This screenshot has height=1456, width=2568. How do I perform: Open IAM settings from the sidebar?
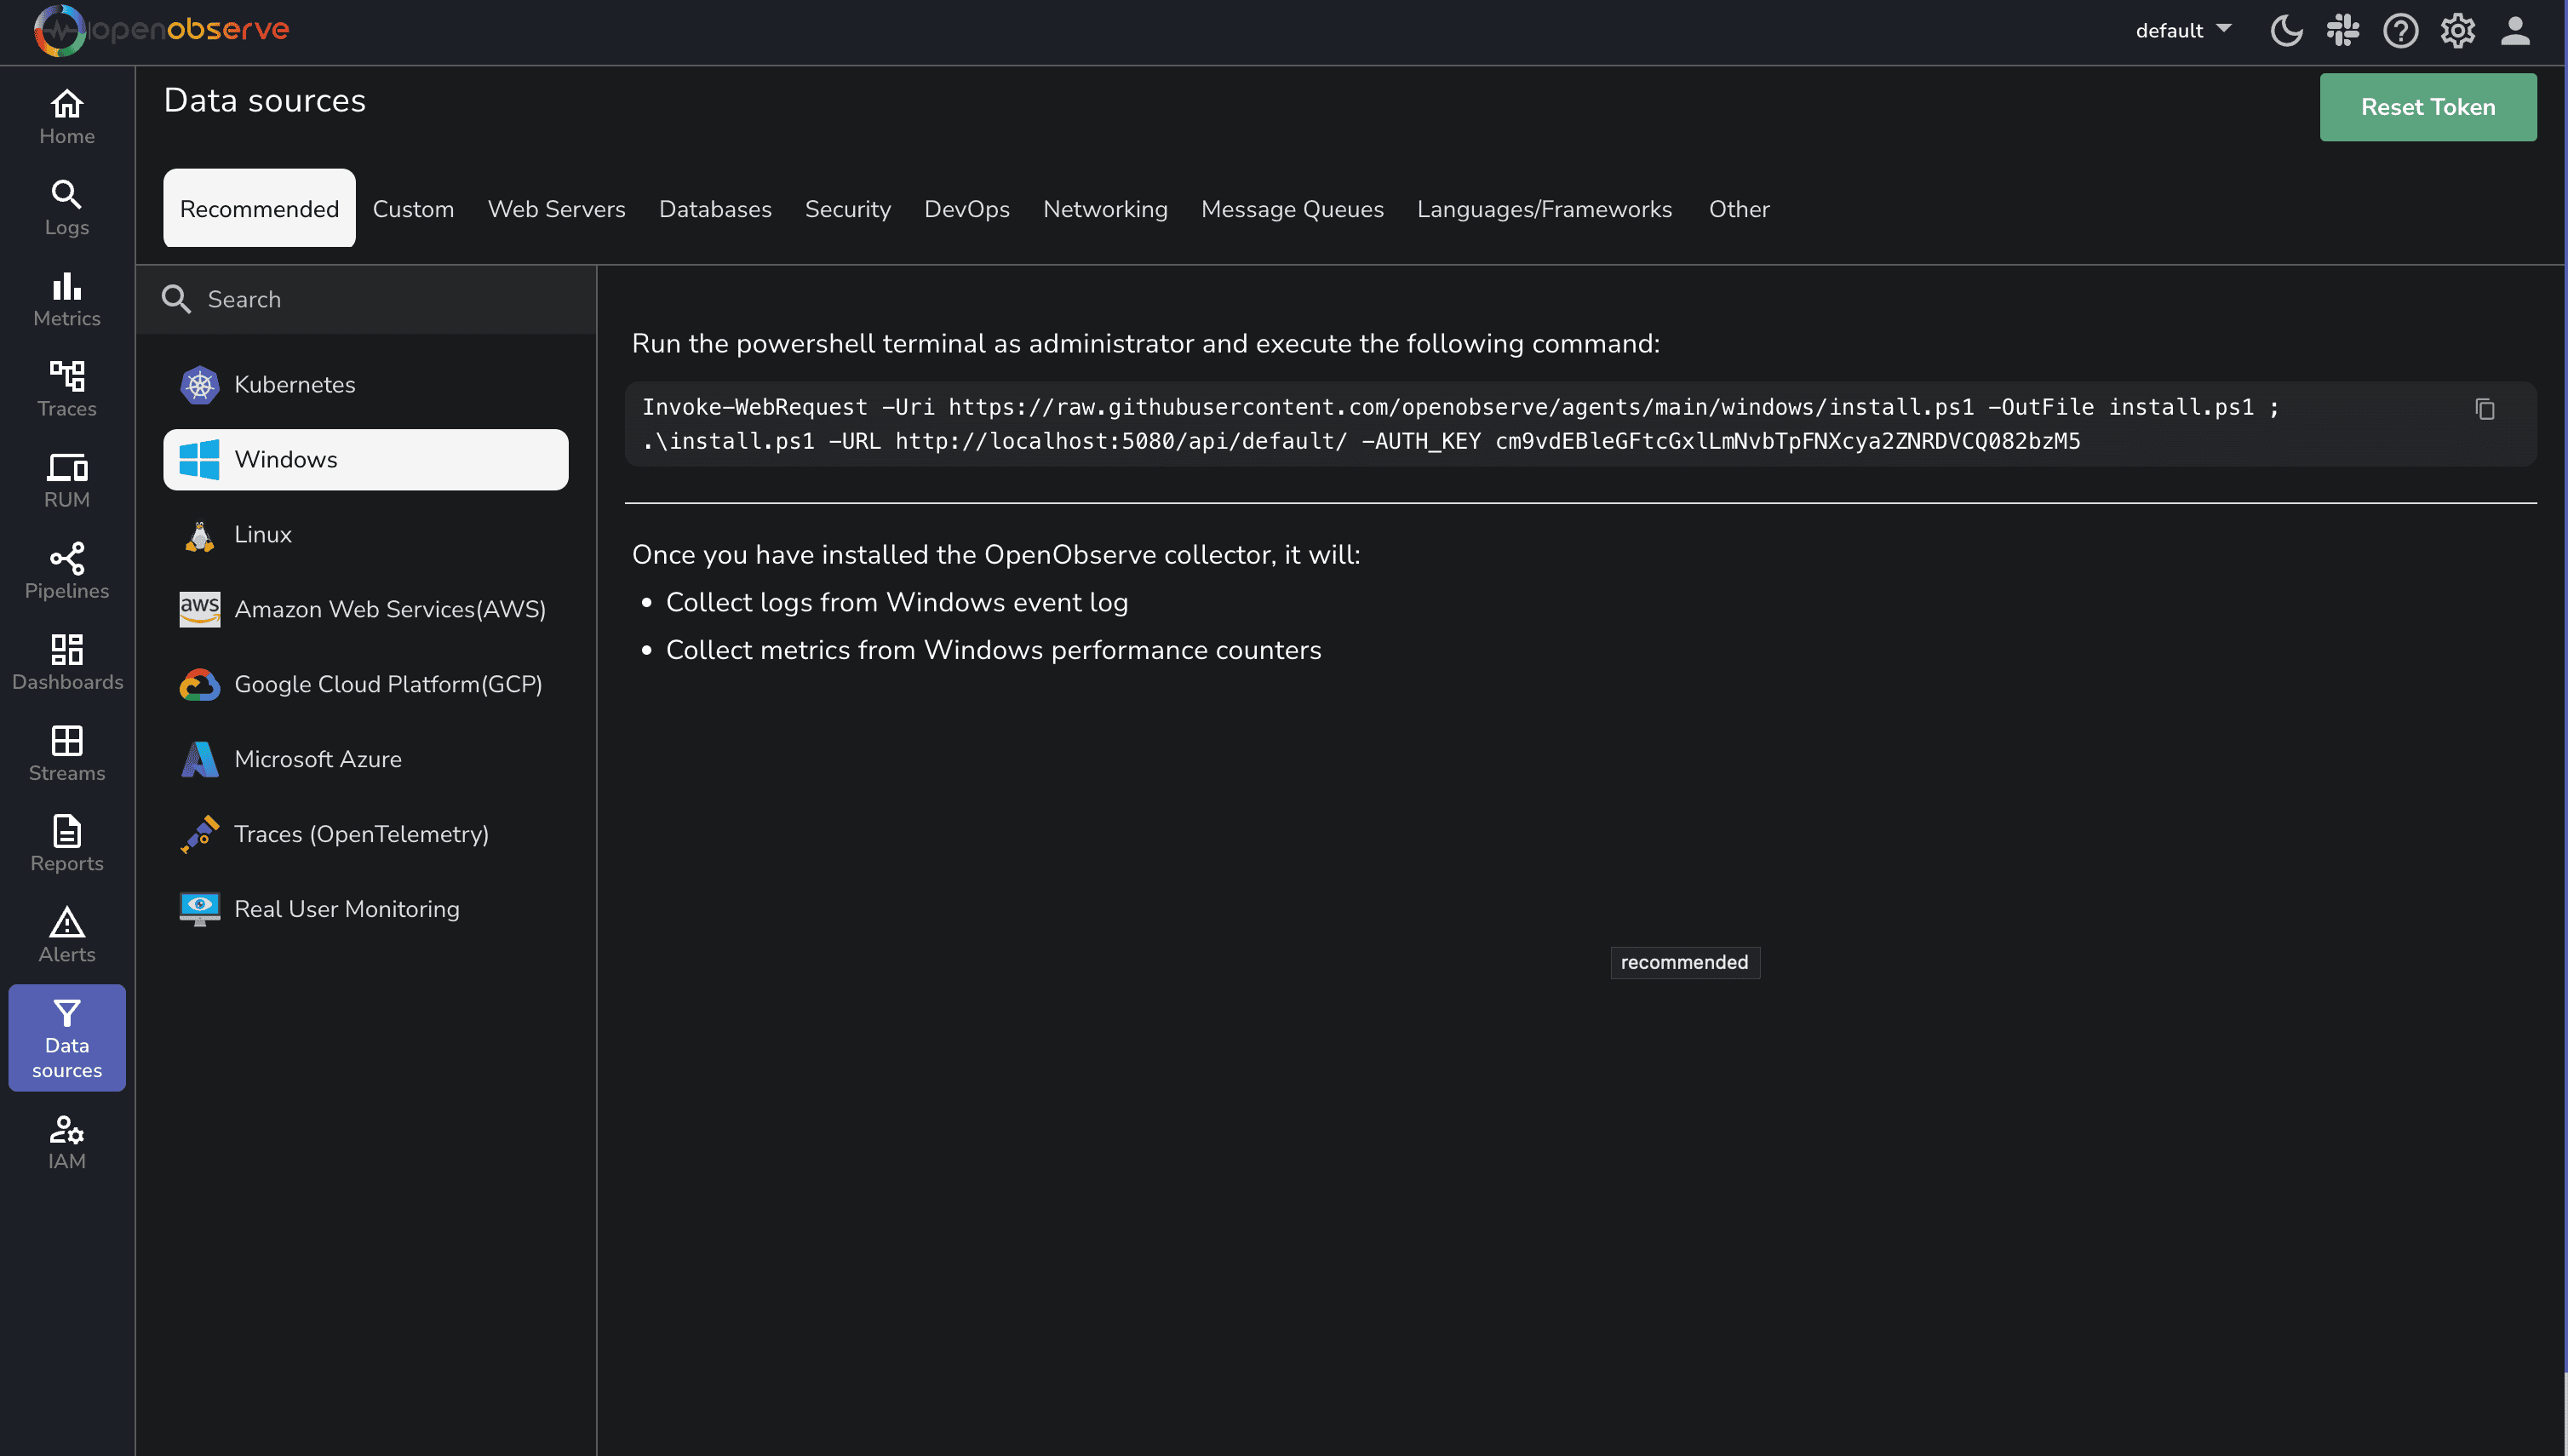pyautogui.click(x=66, y=1140)
